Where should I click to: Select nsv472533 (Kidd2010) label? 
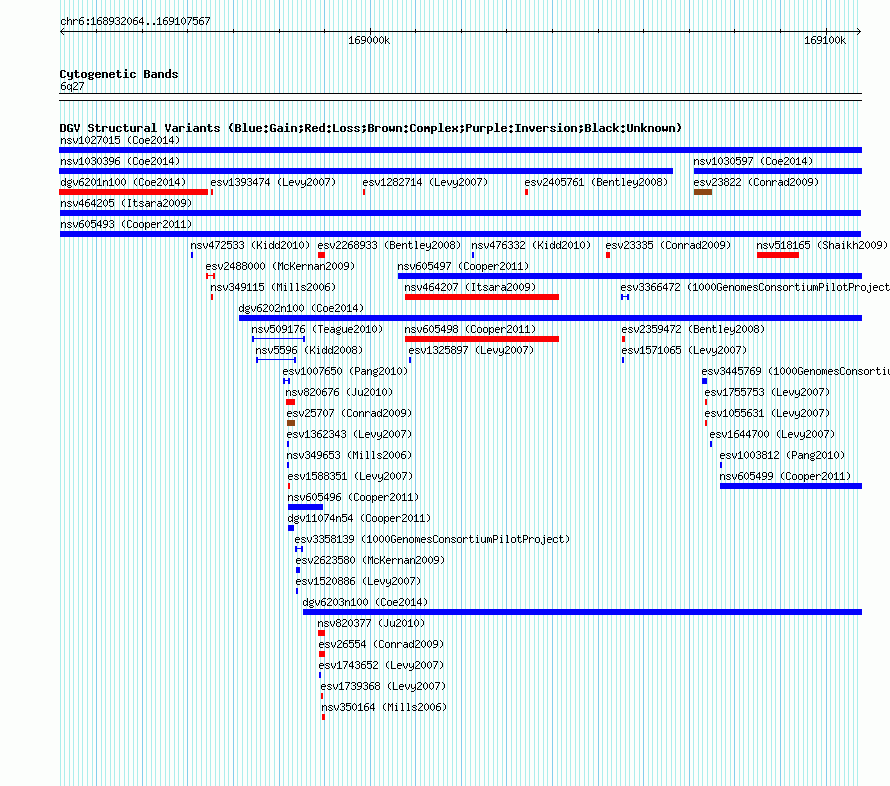click(x=250, y=245)
